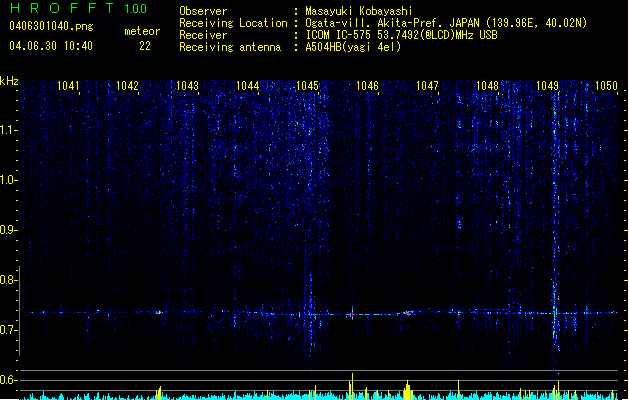Click the A504HB(yagi 4el) antenna text
The image size is (629, 400).
[353, 47]
